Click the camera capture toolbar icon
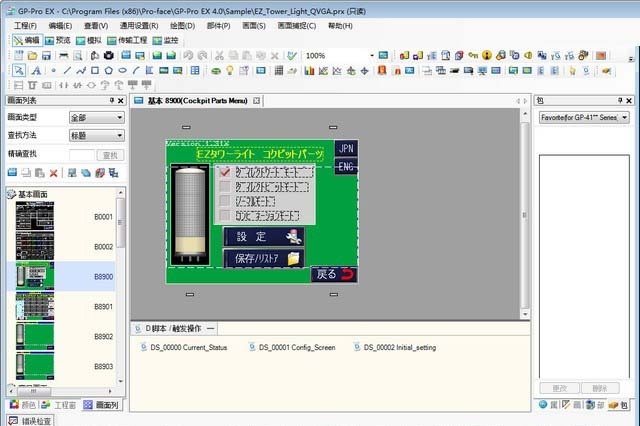The image size is (640, 426). coord(109,55)
